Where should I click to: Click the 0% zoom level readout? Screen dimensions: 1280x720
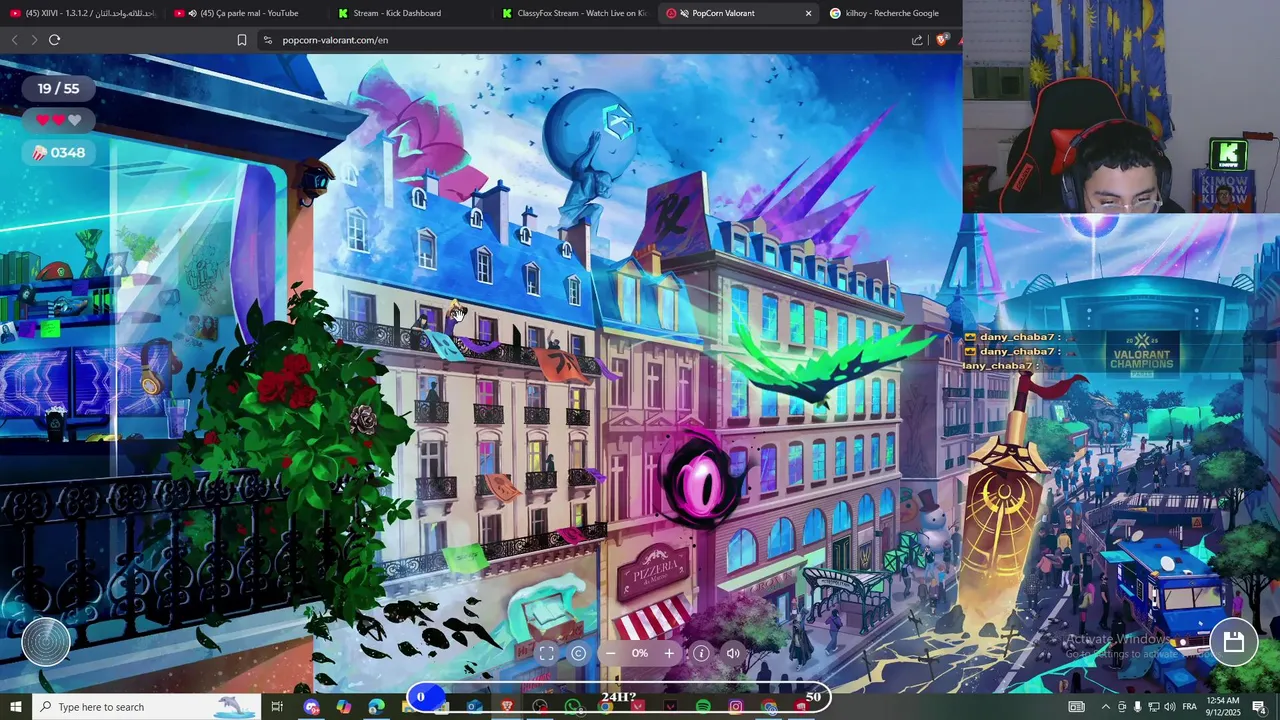tap(640, 653)
